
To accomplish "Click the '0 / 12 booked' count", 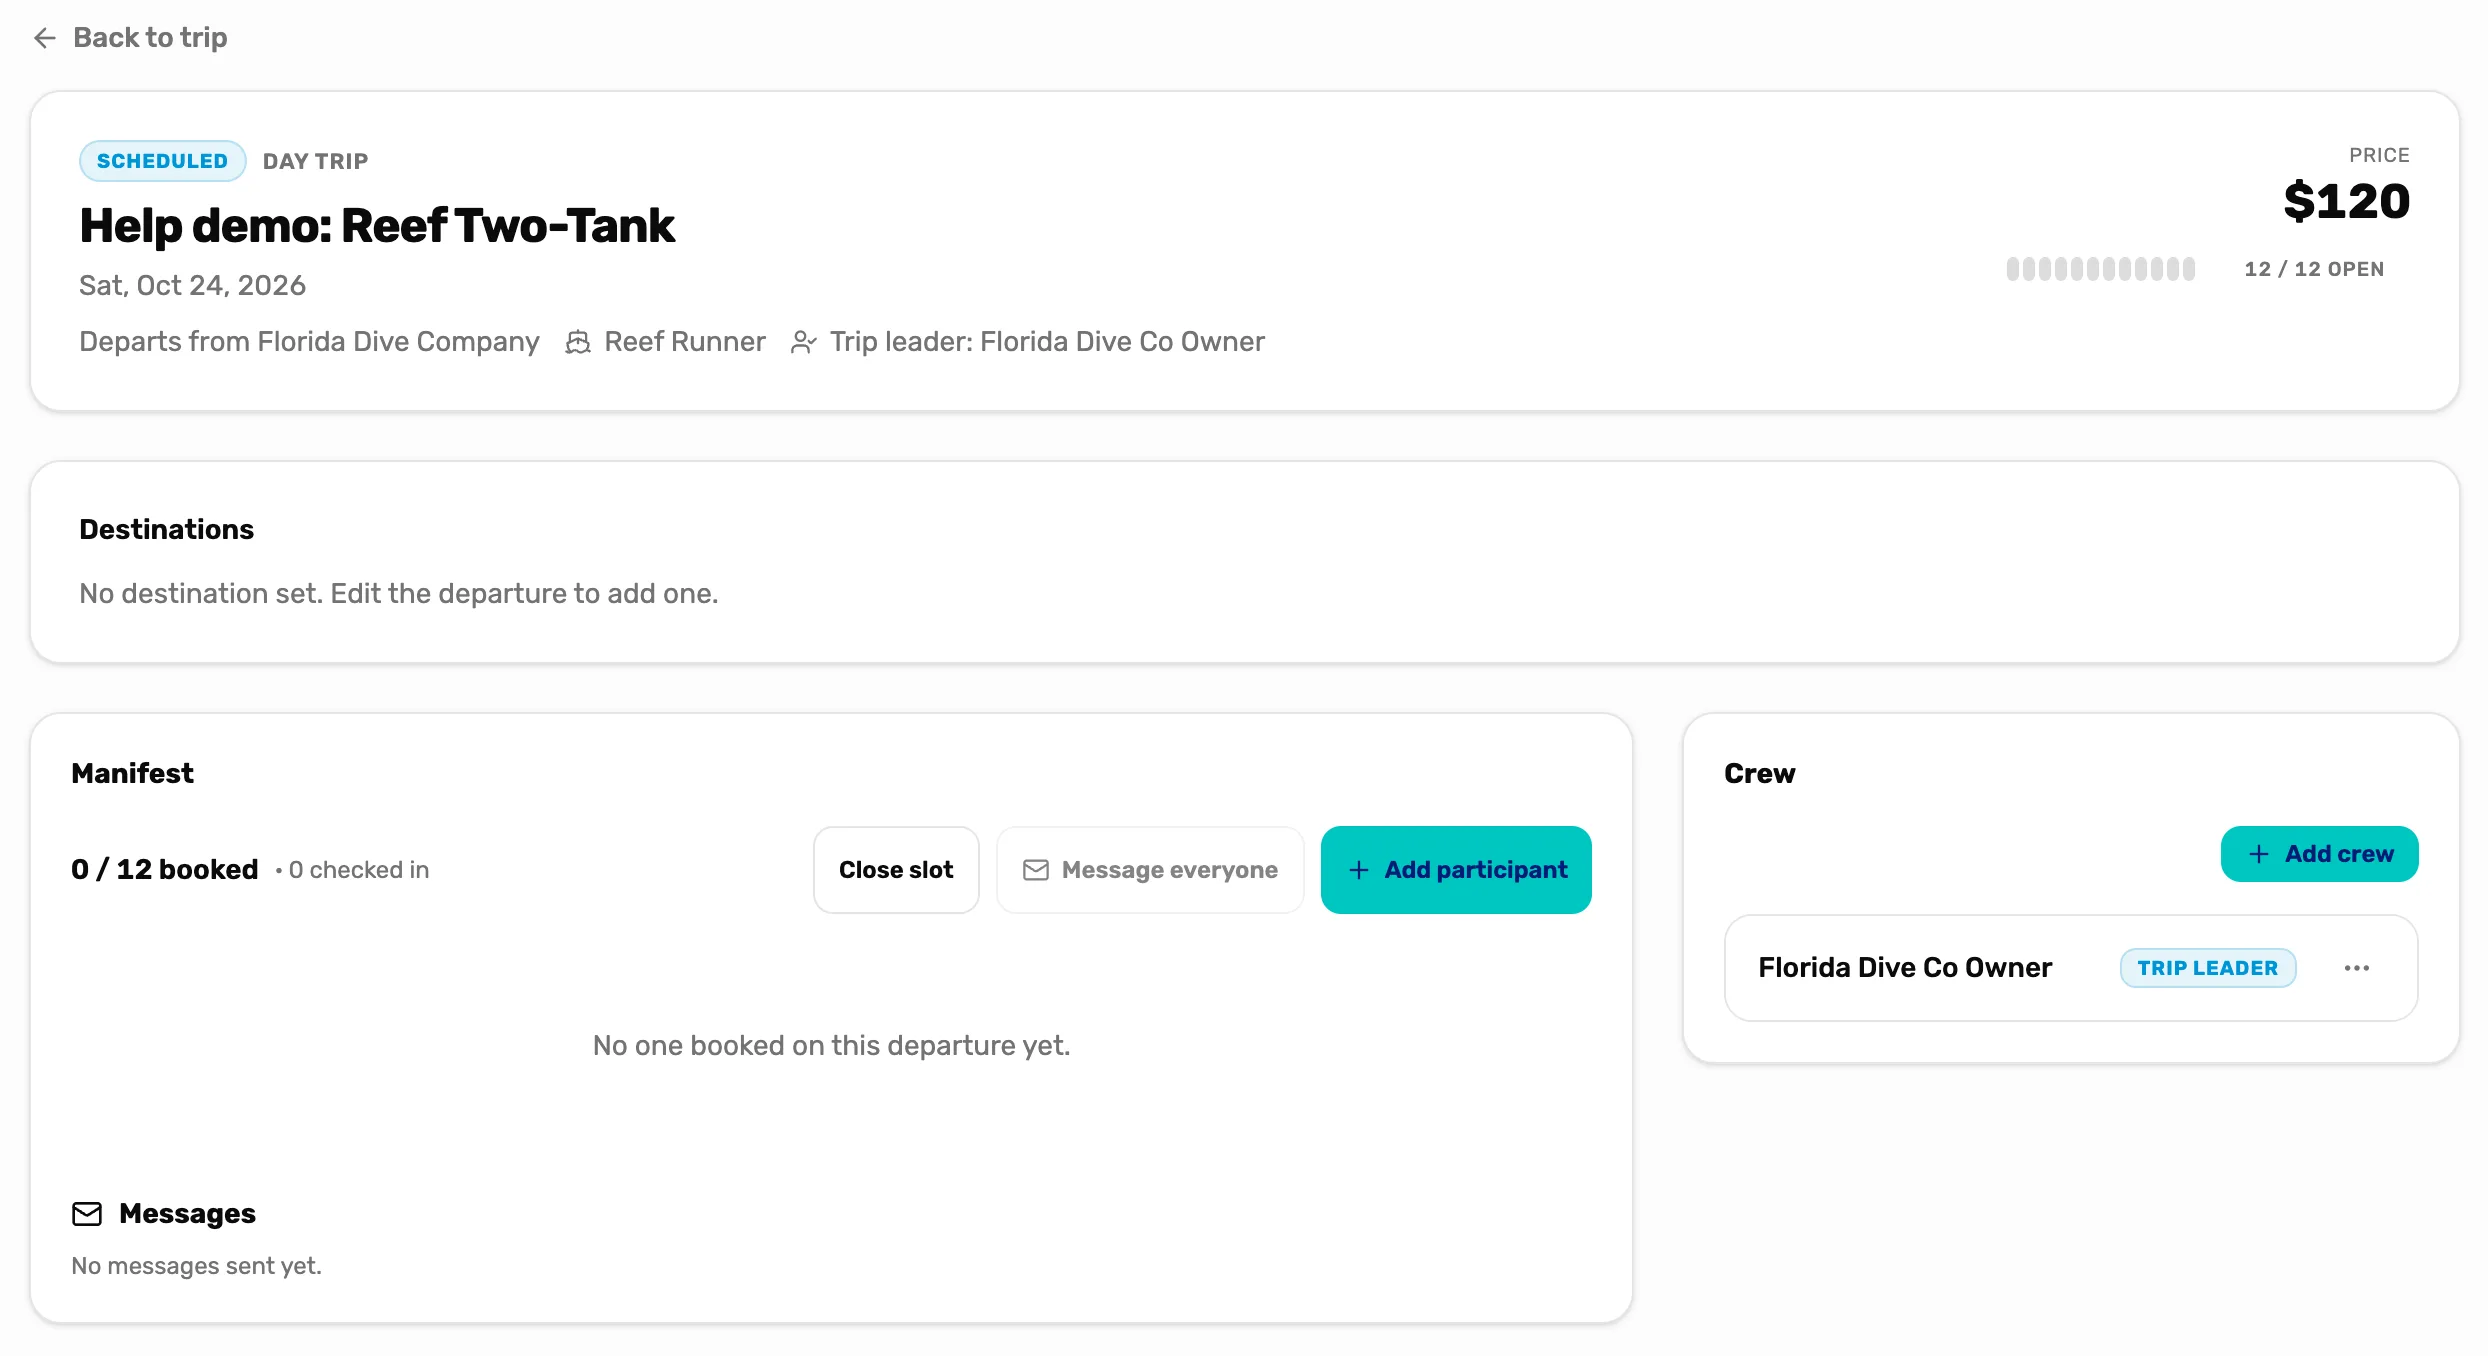I will tap(165, 870).
